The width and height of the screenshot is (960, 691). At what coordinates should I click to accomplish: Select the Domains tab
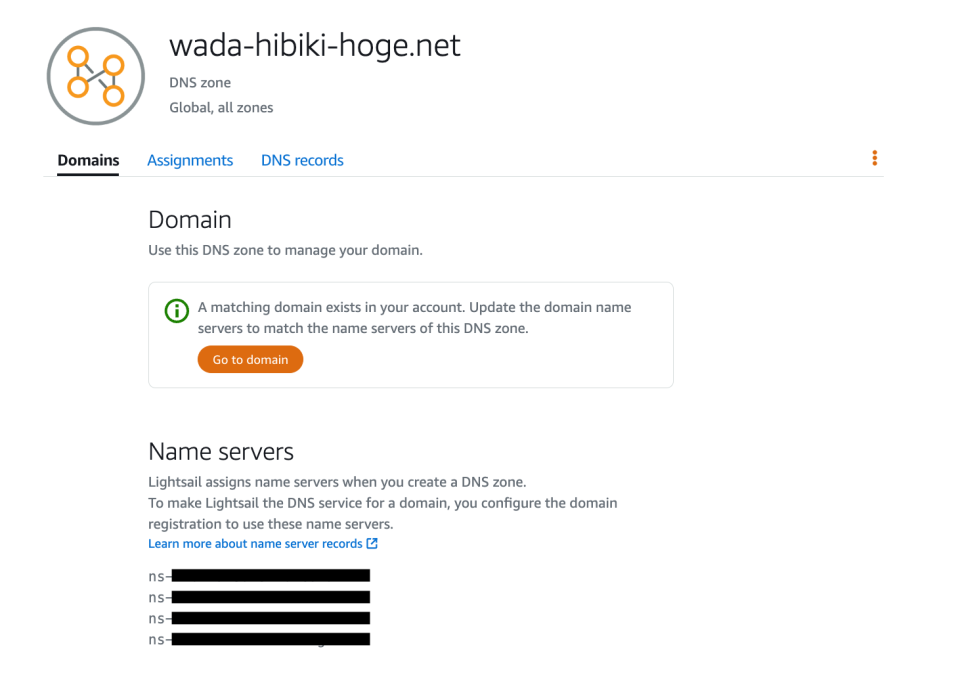pos(88,160)
